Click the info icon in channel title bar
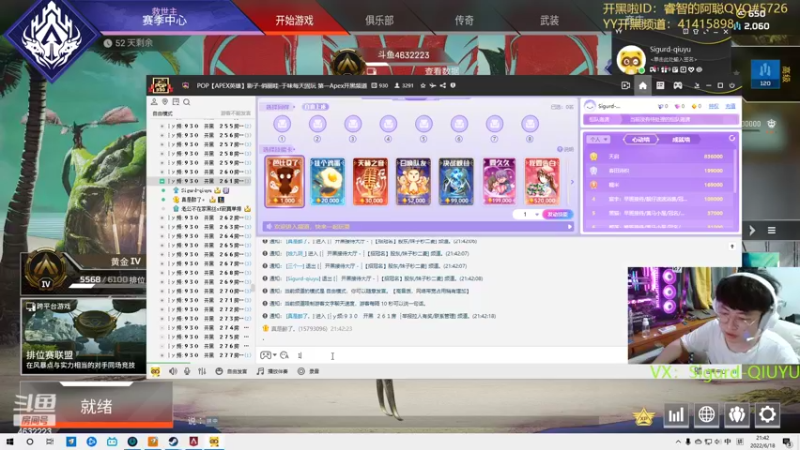 pos(453,86)
